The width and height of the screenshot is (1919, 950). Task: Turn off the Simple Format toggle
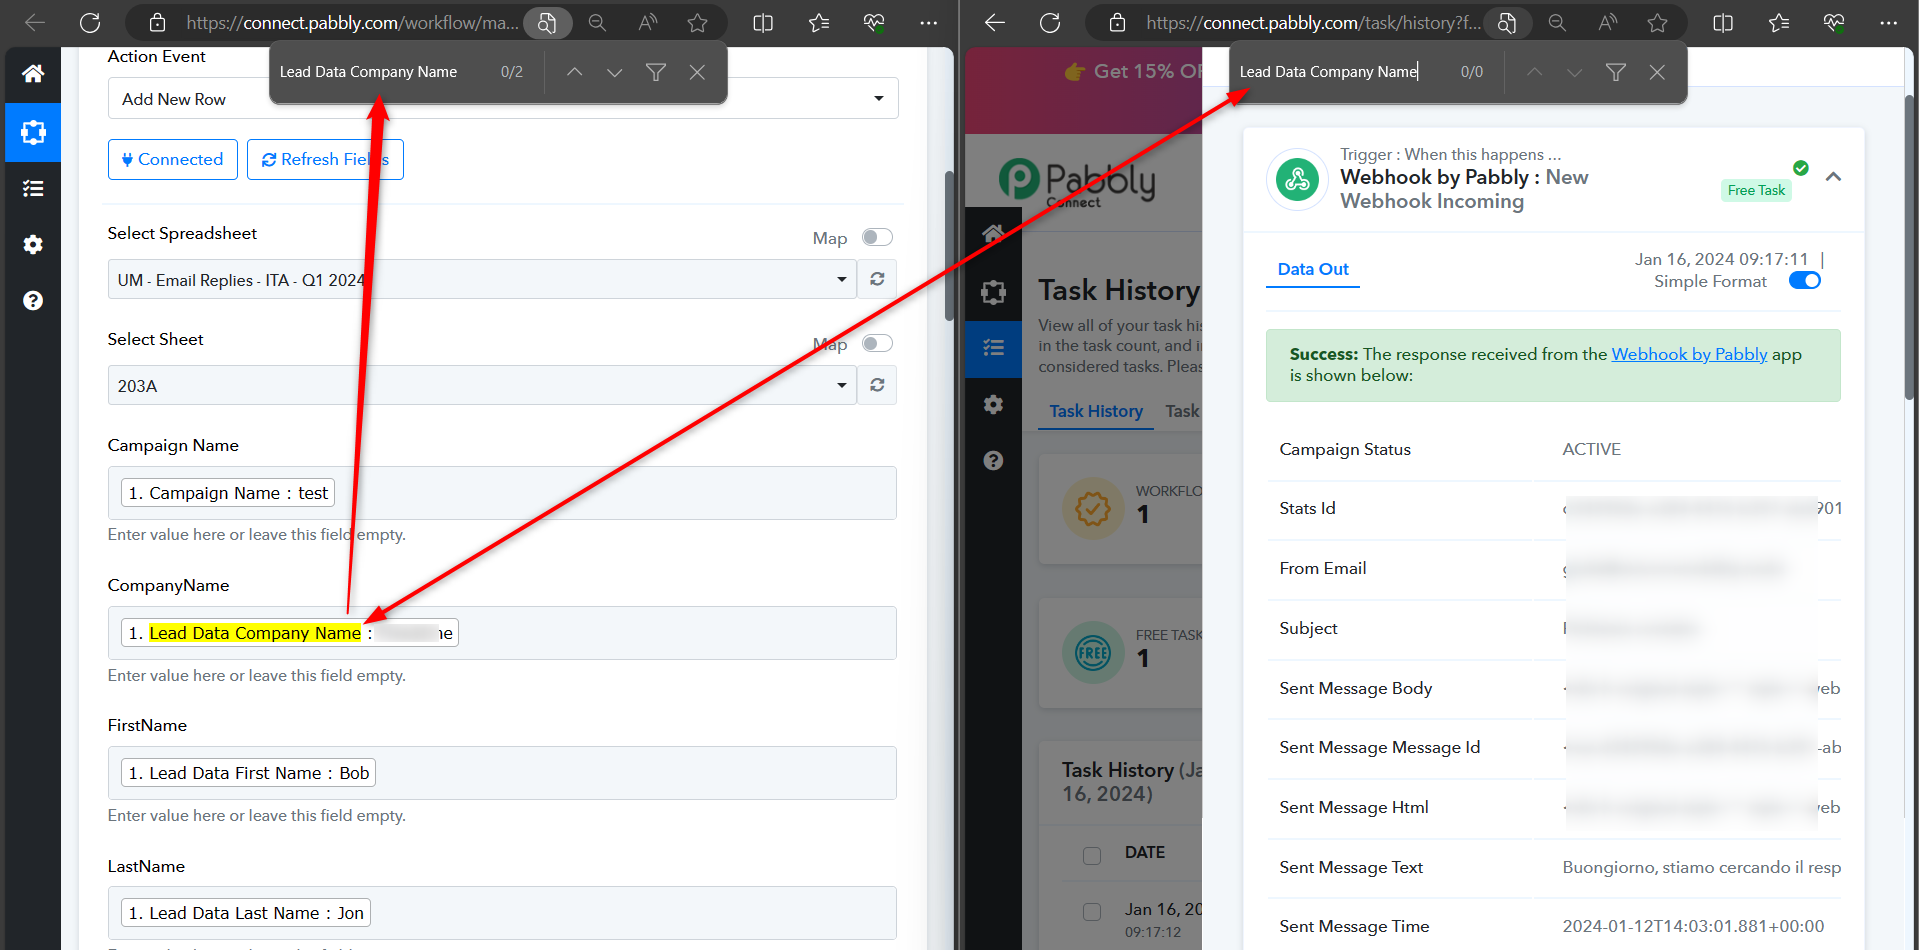pyautogui.click(x=1805, y=280)
